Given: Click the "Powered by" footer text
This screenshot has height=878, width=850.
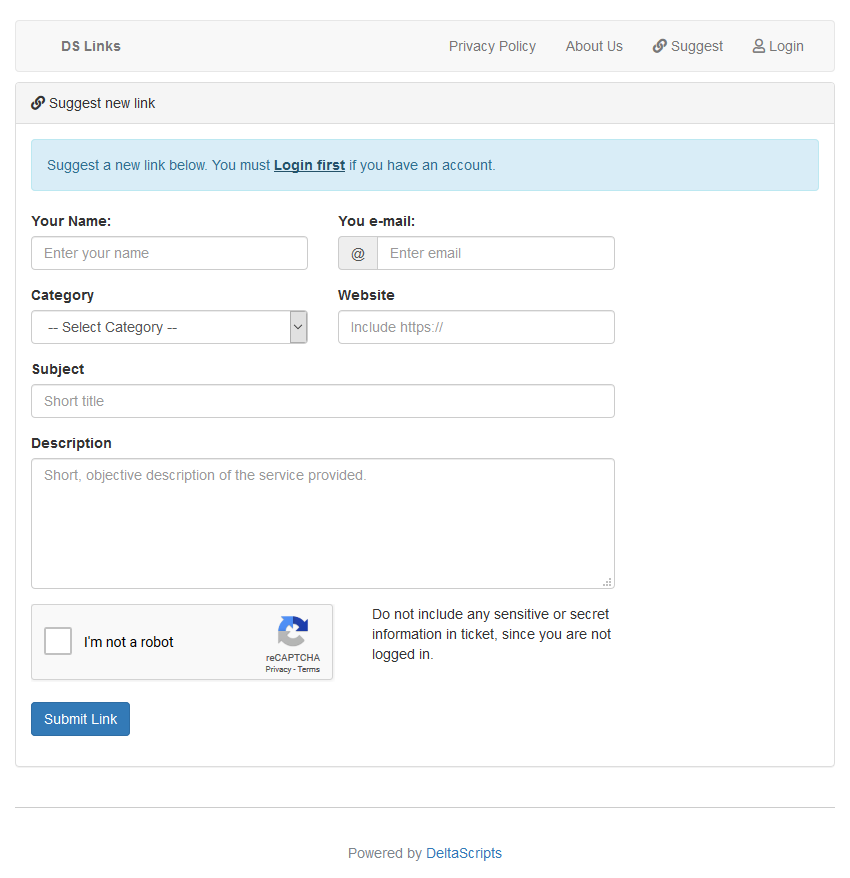Looking at the screenshot, I should pos(385,853).
